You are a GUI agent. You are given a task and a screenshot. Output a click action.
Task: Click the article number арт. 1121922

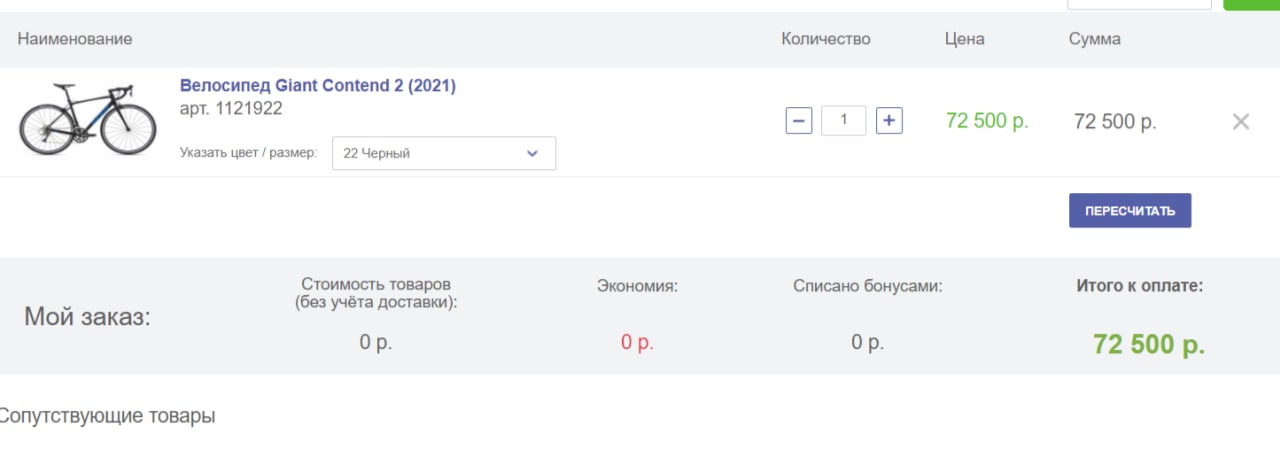click(x=231, y=109)
